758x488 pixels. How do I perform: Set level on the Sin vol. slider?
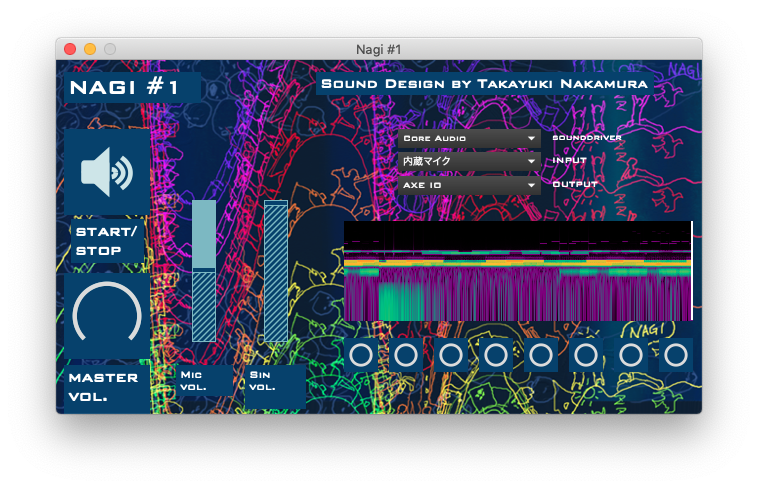click(276, 271)
